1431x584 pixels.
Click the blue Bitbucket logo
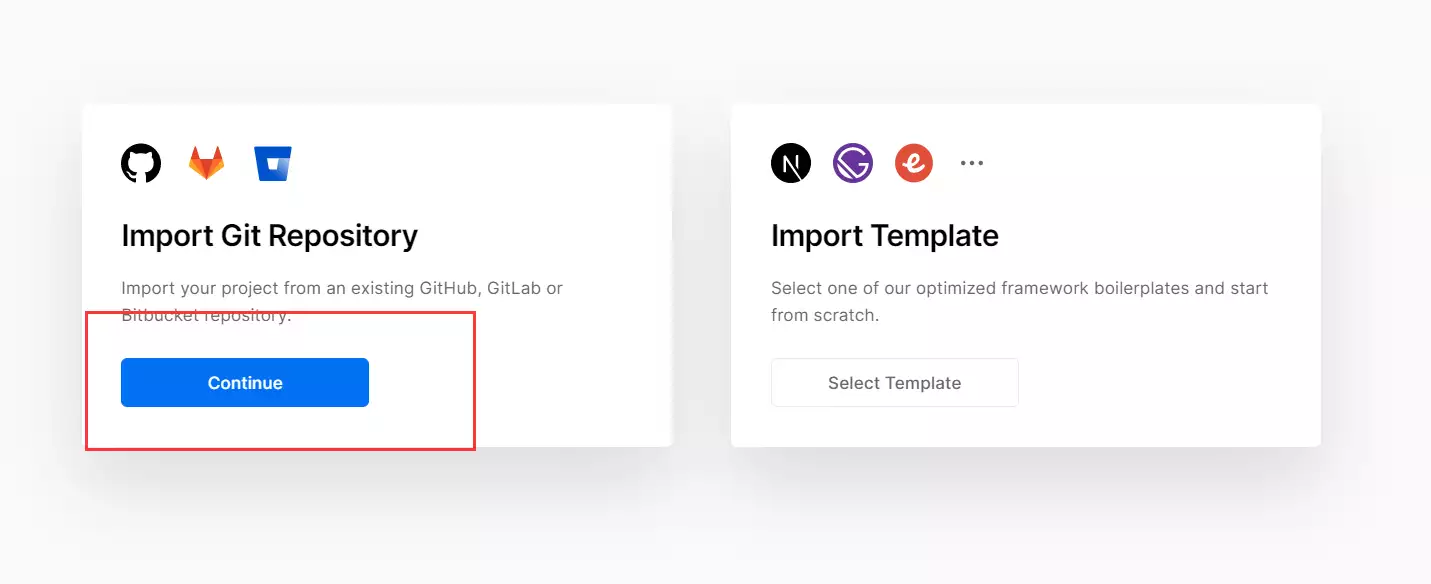pos(273,163)
